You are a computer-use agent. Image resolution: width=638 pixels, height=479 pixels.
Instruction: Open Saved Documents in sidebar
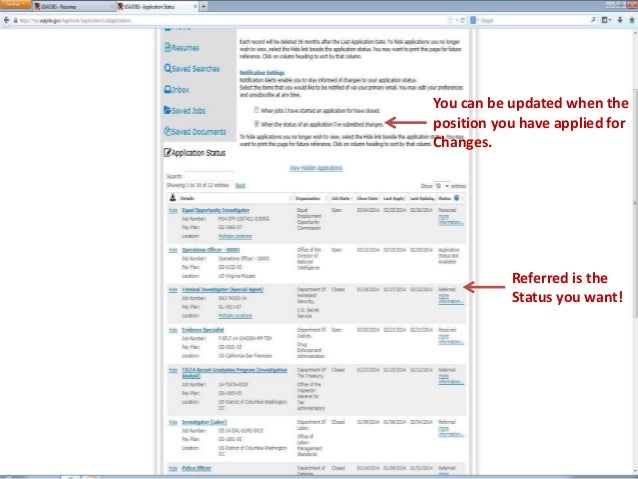195,131
